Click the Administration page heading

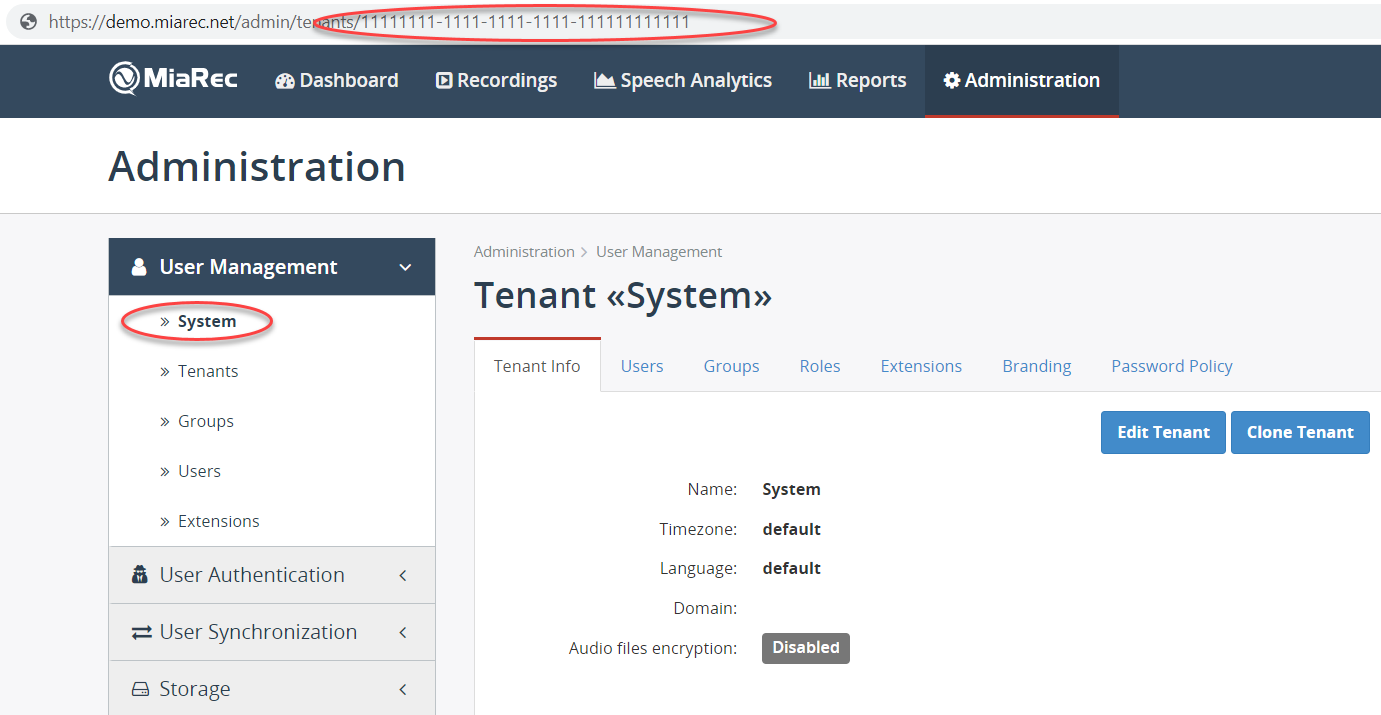pyautogui.click(x=257, y=166)
